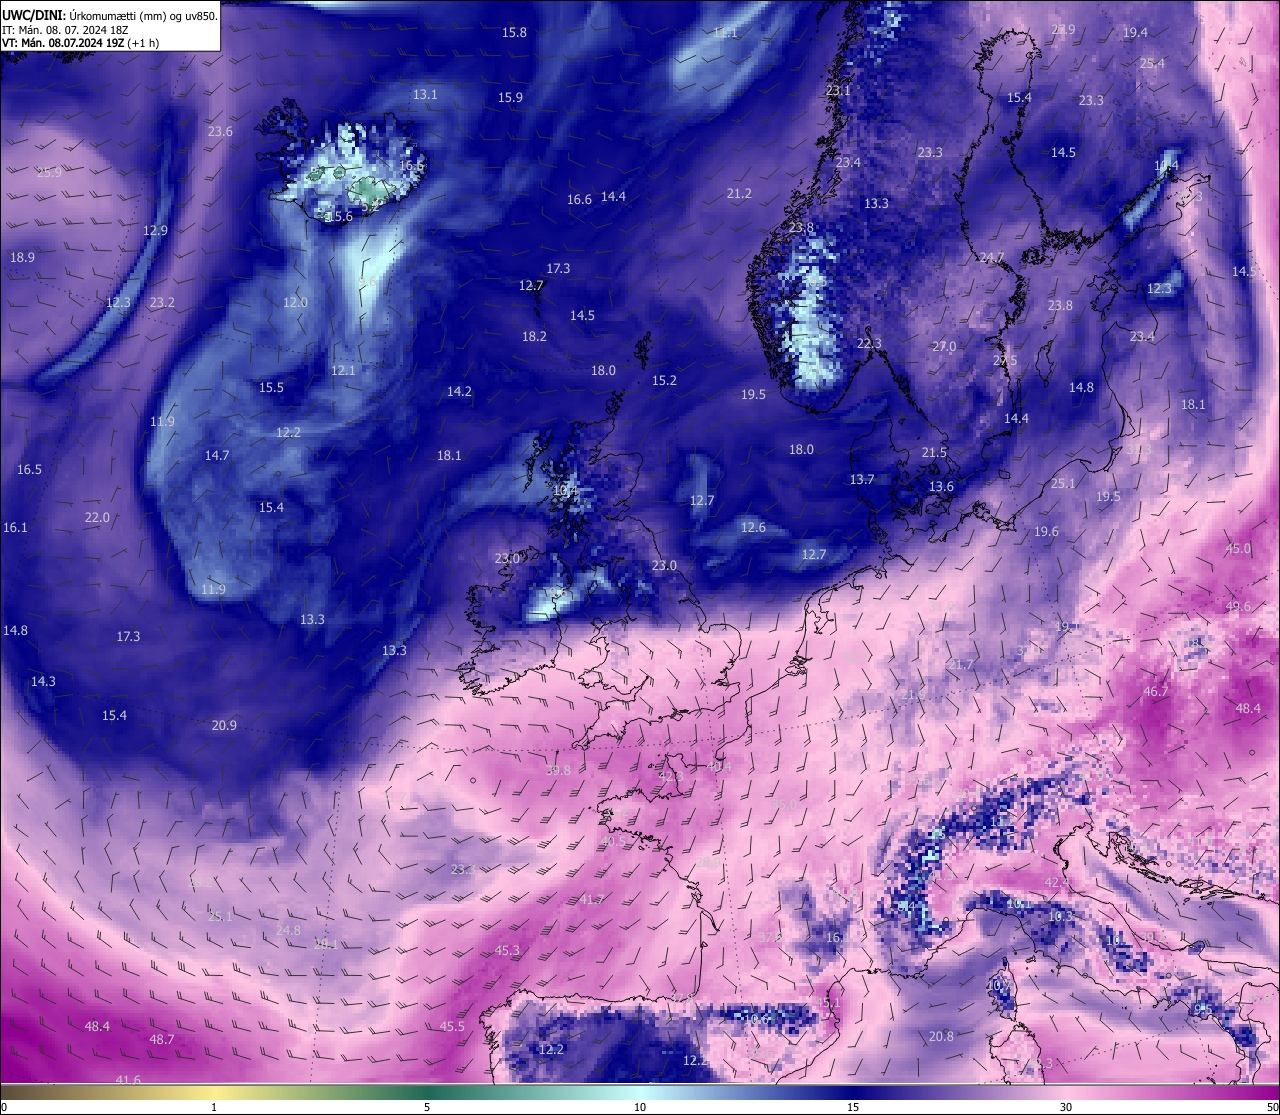Screen dimensions: 1280x1115
Task: Click the map value '20.9'
Action: [x=224, y=726]
